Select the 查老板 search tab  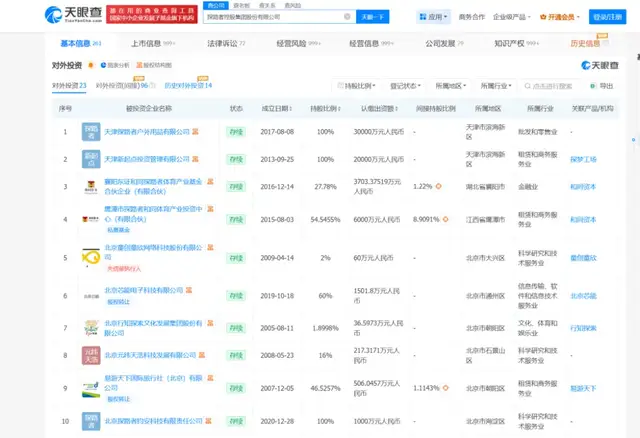[x=241, y=5]
